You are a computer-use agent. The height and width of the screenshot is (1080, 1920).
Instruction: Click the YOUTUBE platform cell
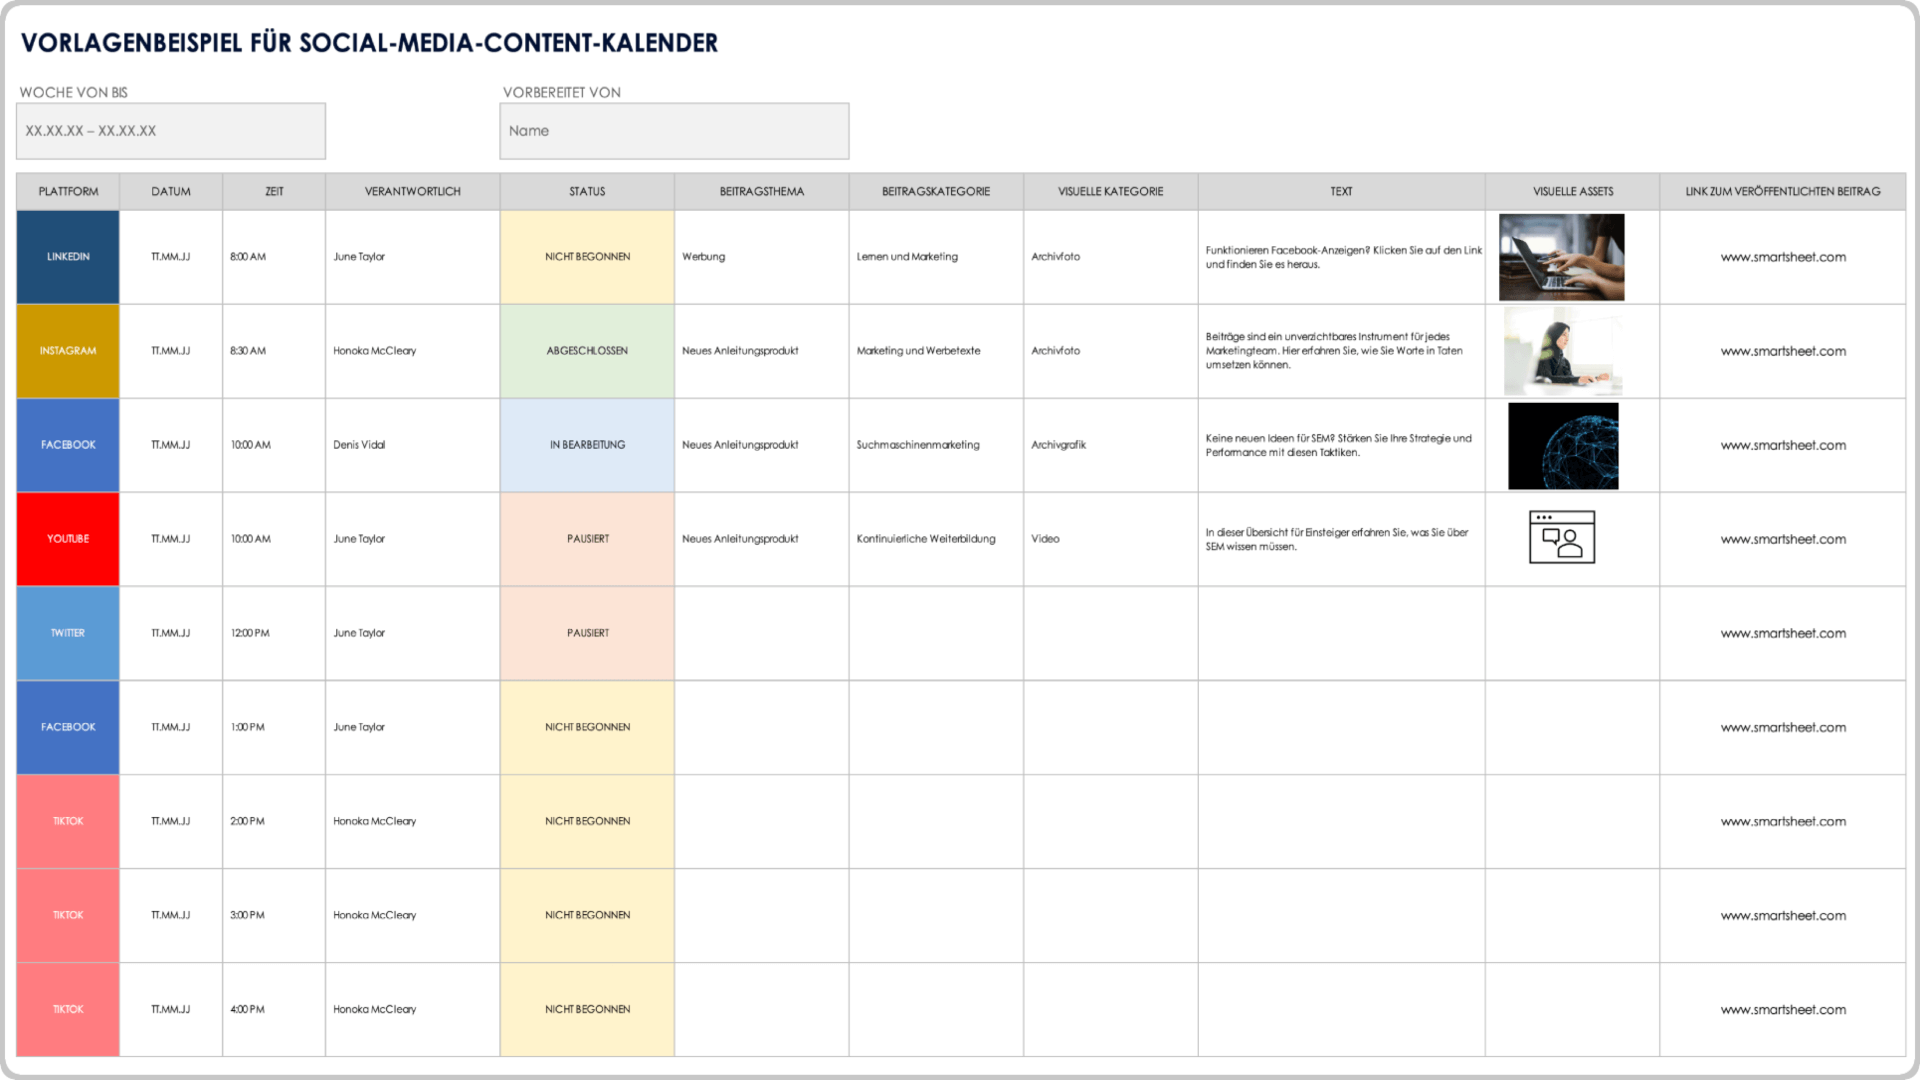click(x=68, y=539)
